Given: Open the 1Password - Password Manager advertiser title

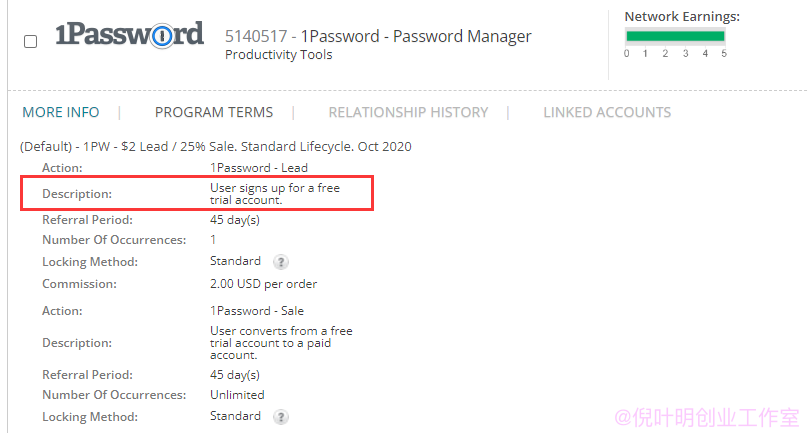Looking at the screenshot, I should tap(378, 37).
